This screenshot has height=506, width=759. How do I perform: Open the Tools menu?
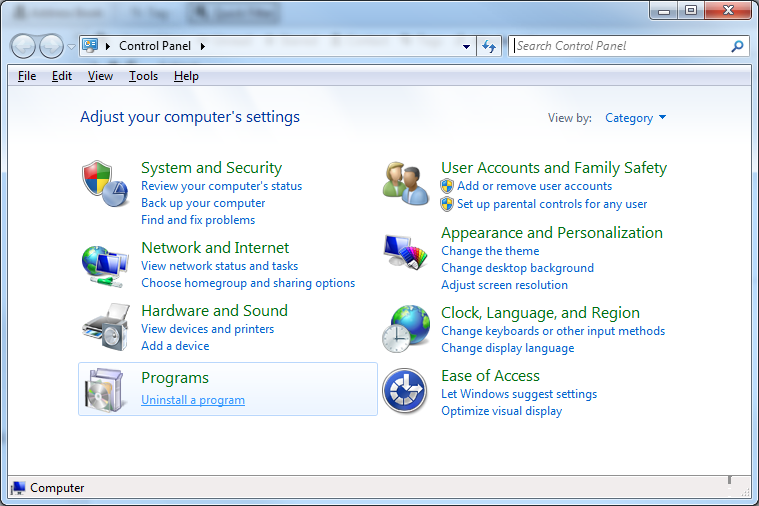point(143,76)
